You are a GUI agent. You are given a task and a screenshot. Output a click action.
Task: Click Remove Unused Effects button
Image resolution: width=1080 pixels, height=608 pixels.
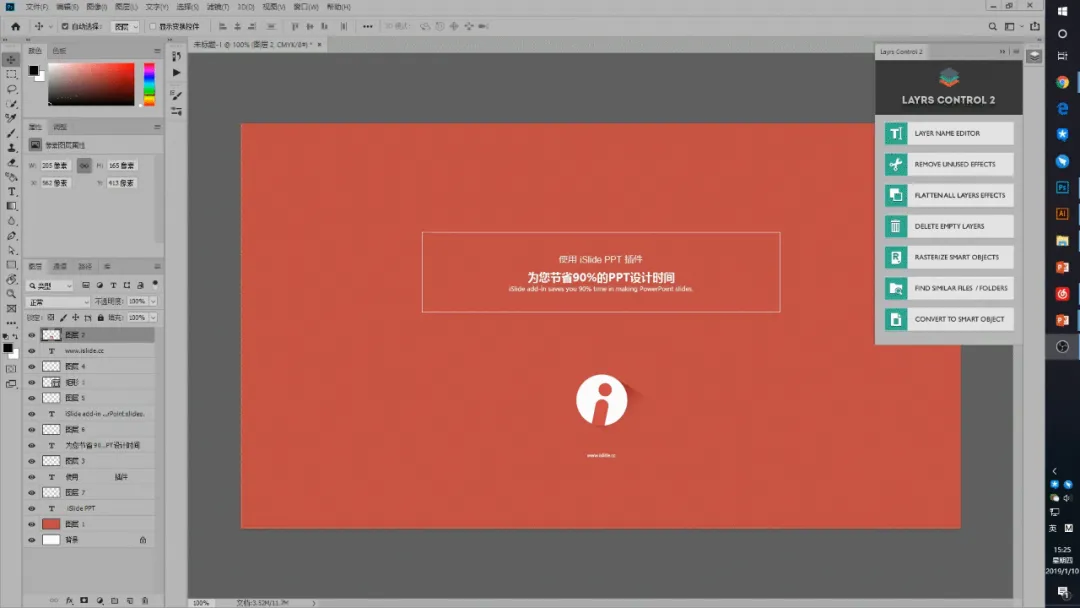949,164
